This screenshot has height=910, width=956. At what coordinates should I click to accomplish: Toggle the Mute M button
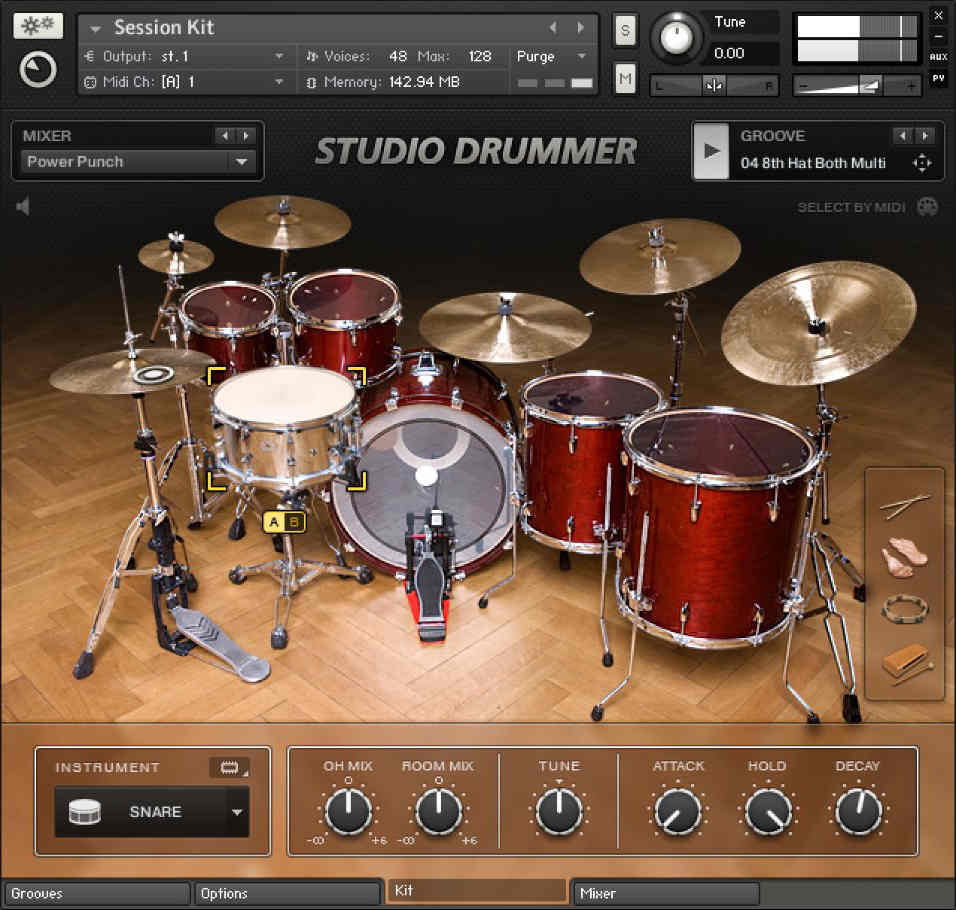[x=625, y=77]
